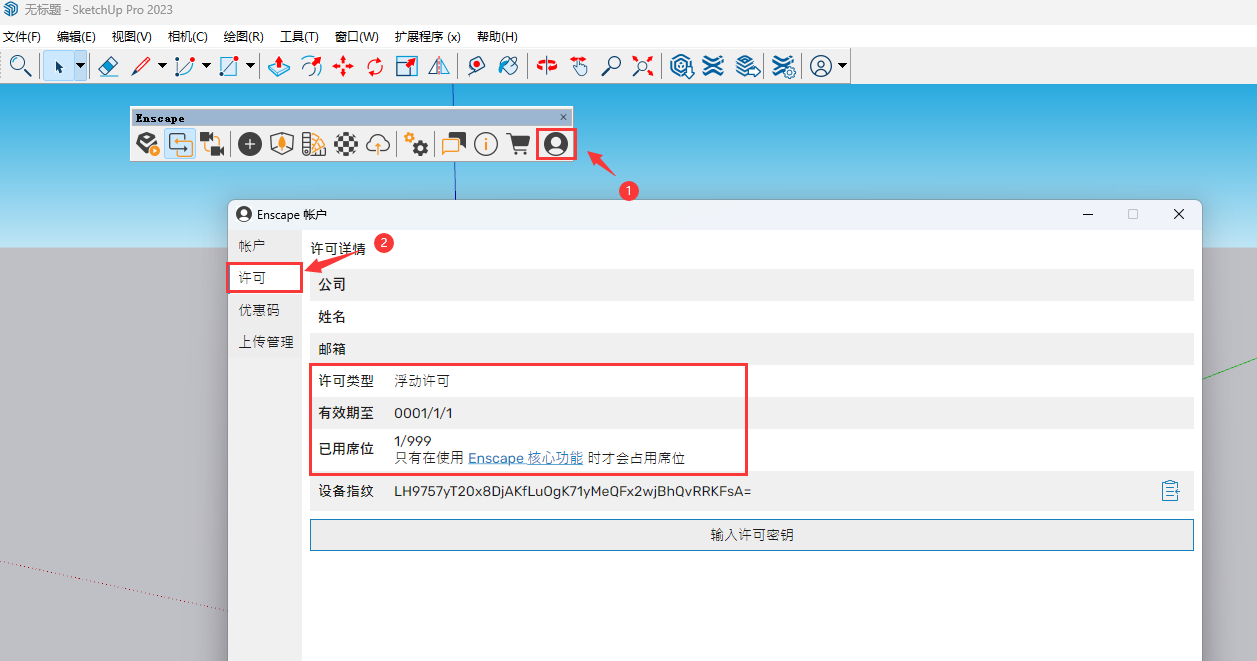The image size is (1257, 661).
Task: Select the Offset tool
Action: tap(311, 67)
